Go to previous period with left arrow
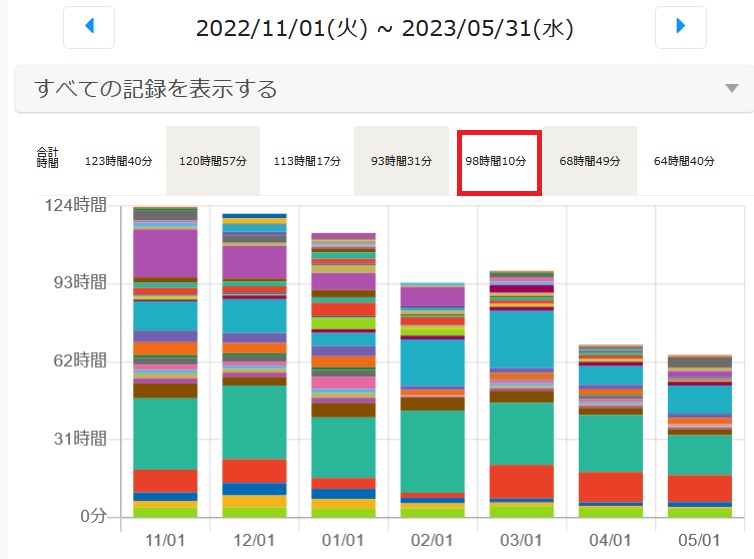754x559 pixels. (x=89, y=27)
